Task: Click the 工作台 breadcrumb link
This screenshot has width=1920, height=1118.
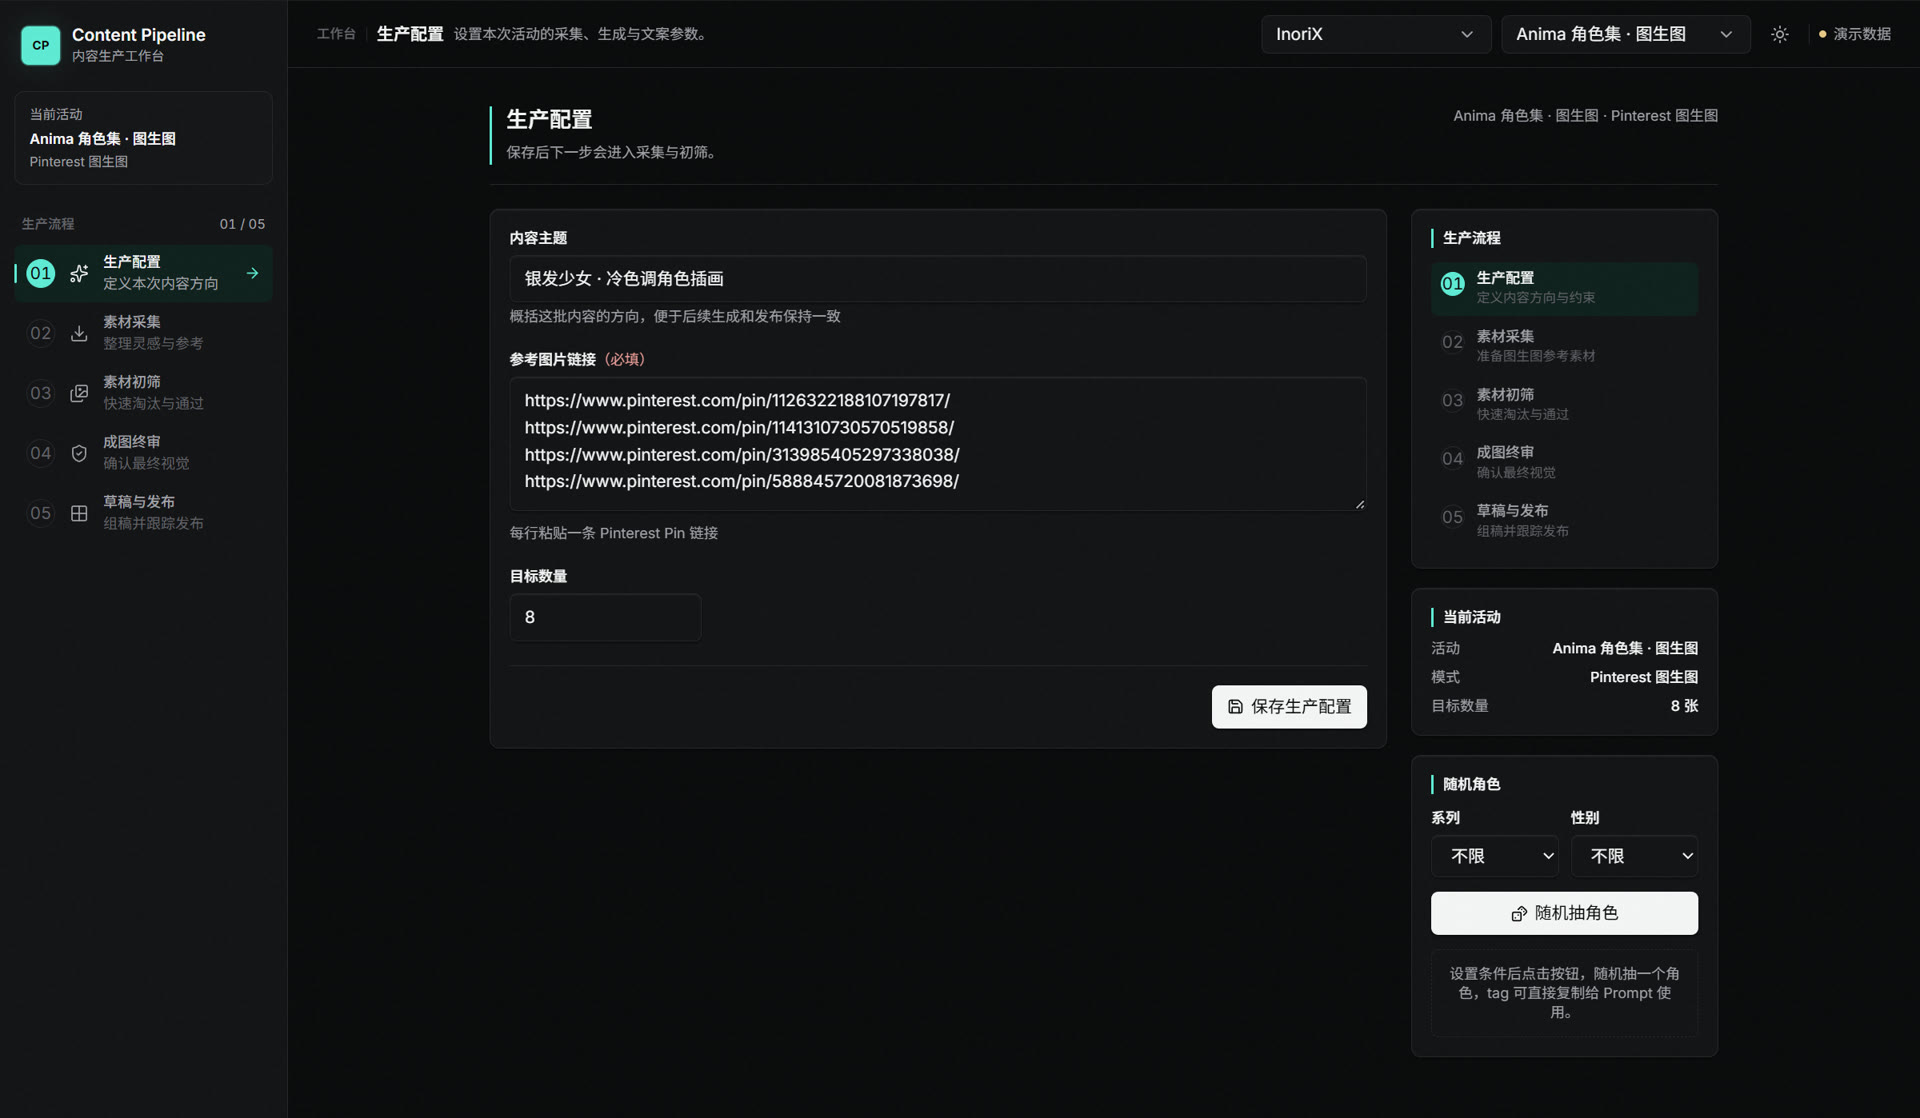Action: 336,34
